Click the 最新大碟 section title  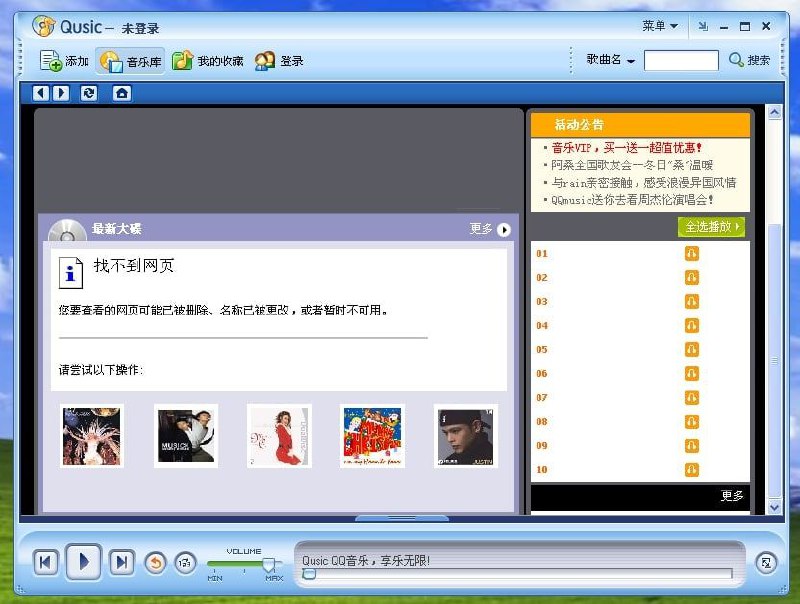[x=117, y=229]
